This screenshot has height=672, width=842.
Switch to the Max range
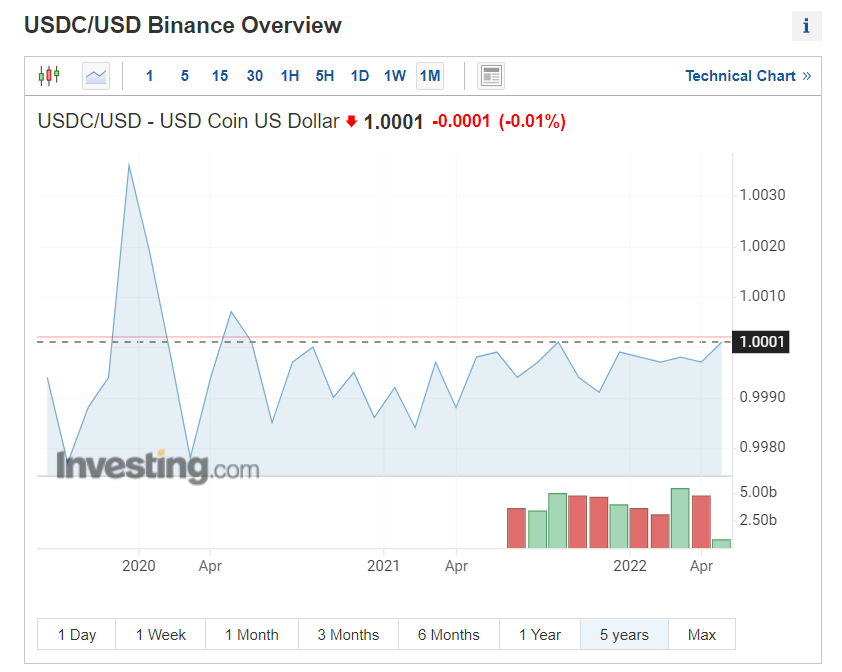tap(702, 634)
